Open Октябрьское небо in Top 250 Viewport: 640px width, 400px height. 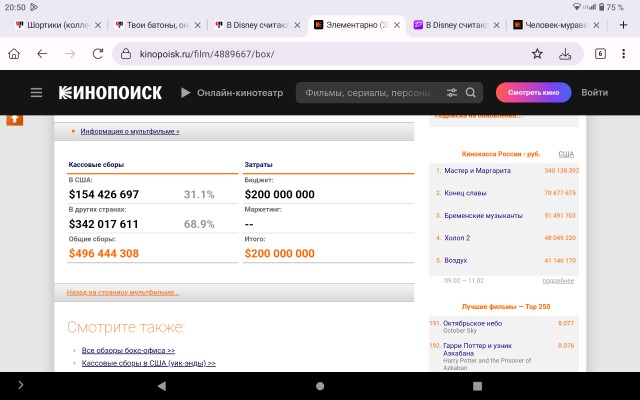click(x=472, y=323)
